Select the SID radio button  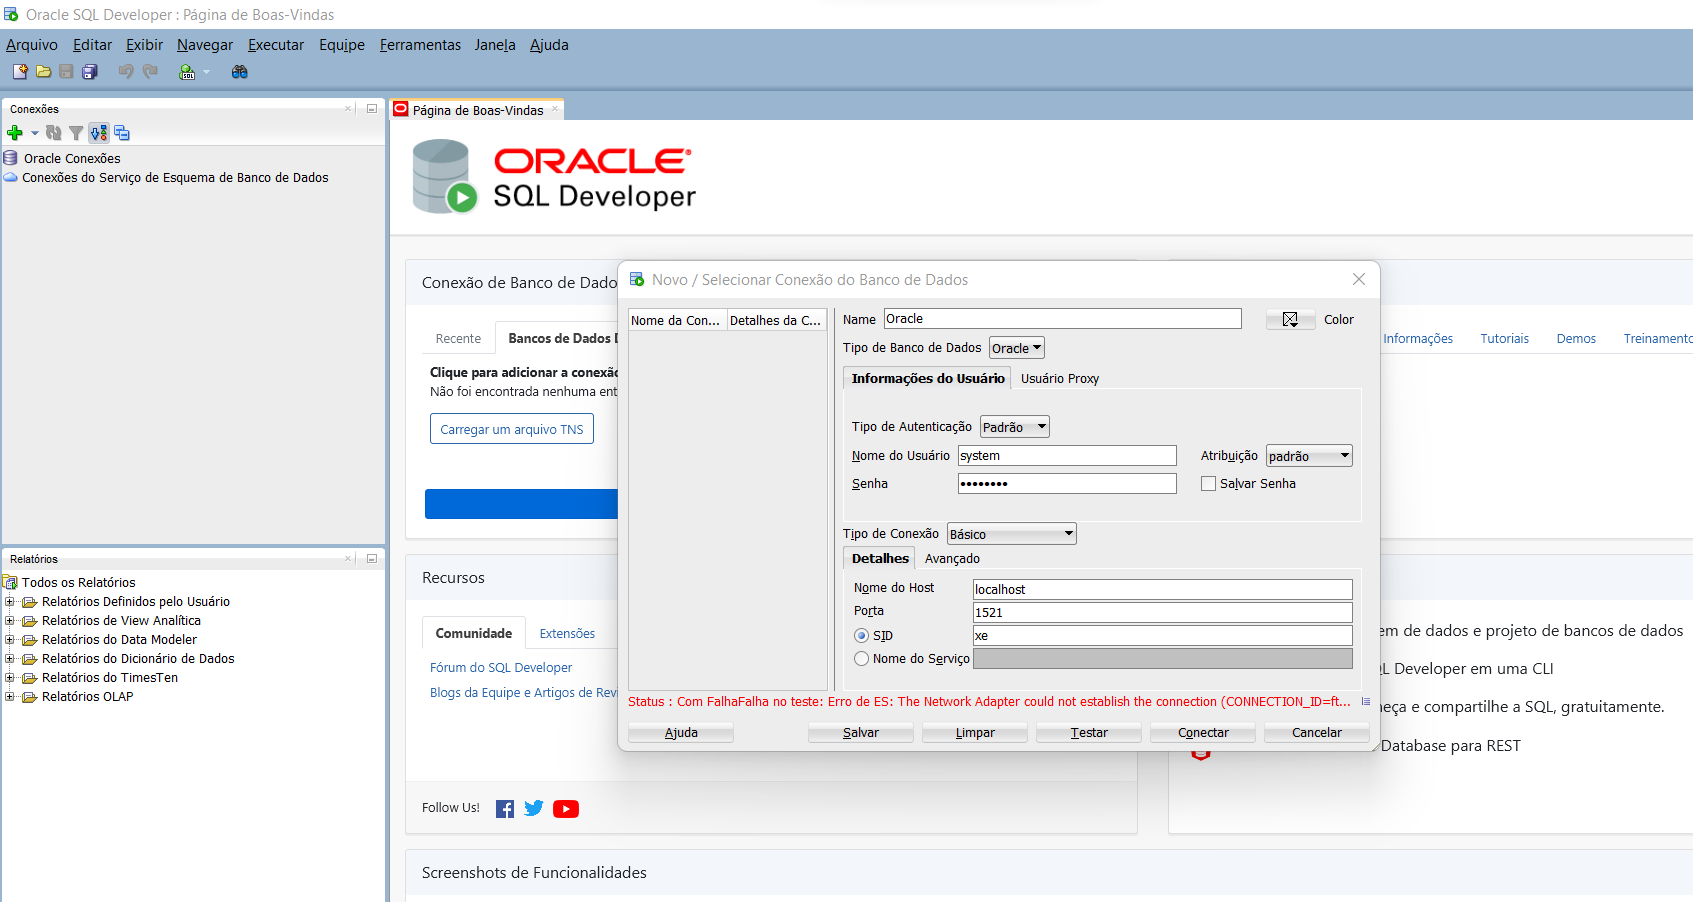pyautogui.click(x=861, y=636)
